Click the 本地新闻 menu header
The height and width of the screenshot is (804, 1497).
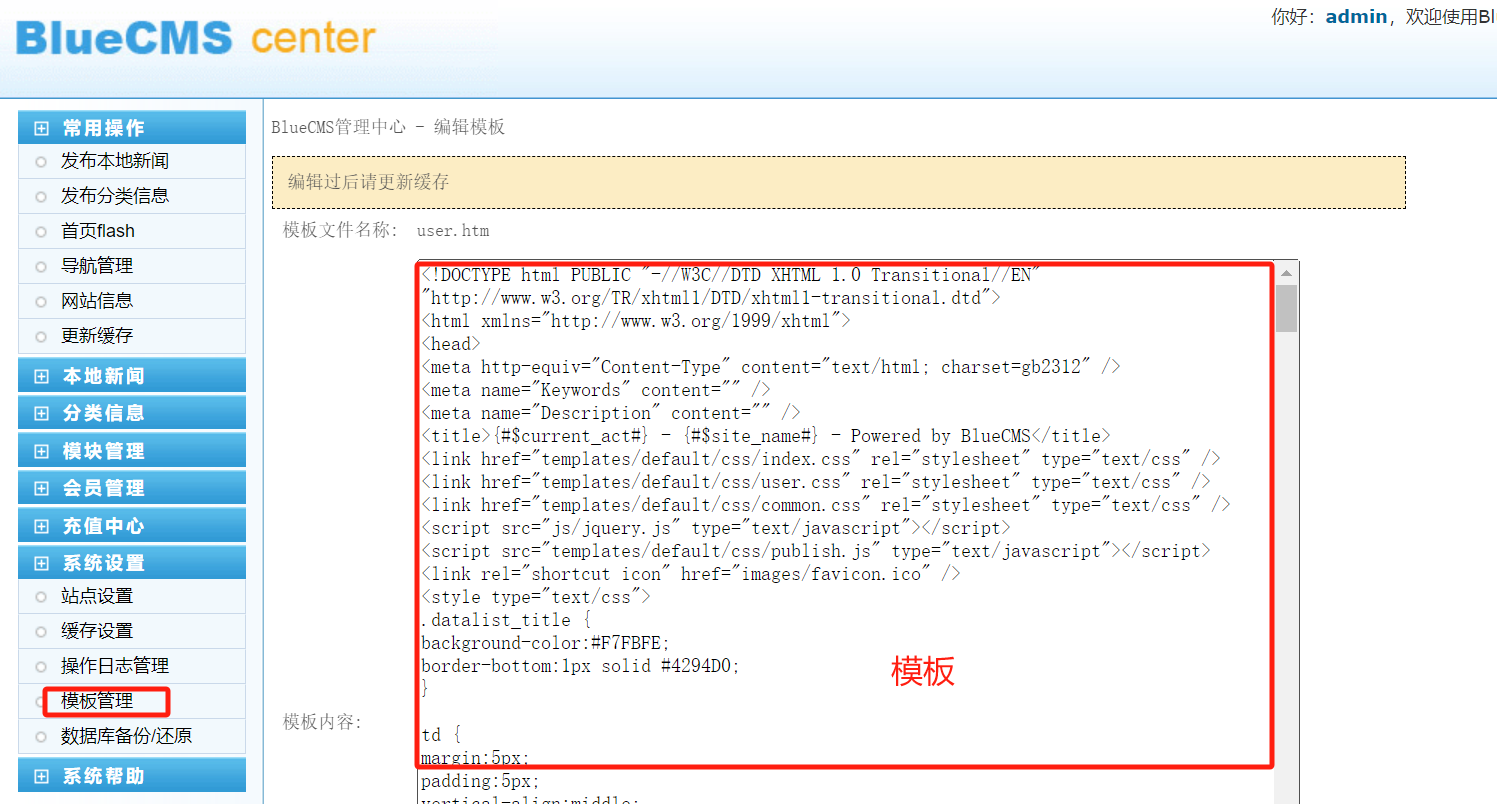tap(132, 376)
